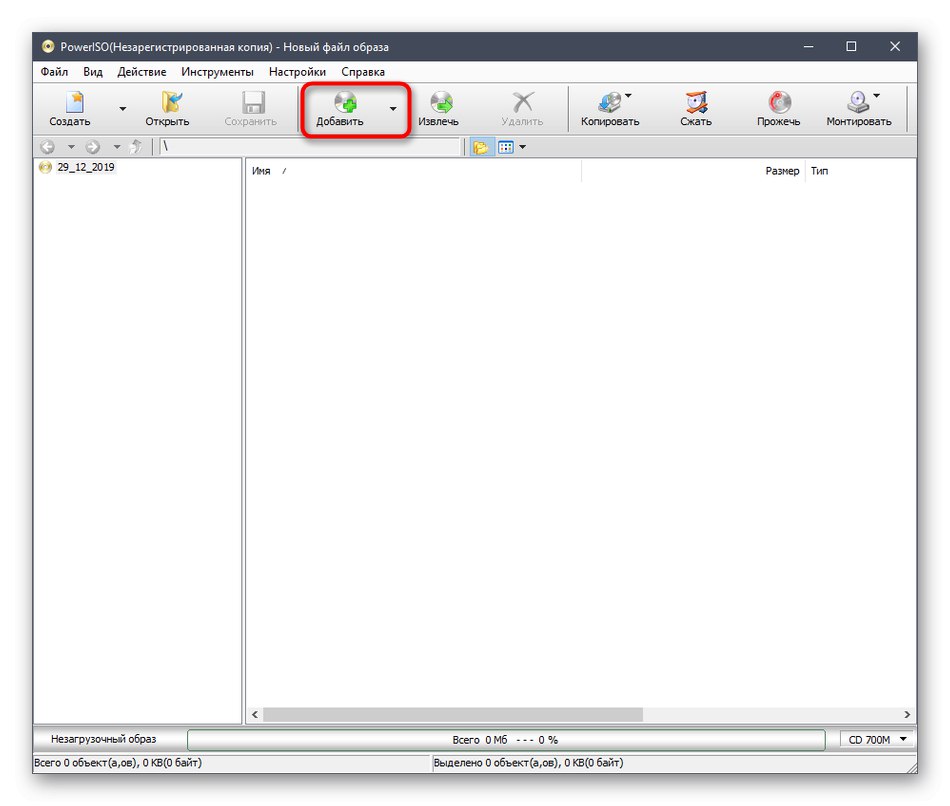Sort by the Тип column header
Image resolution: width=950 pixels, height=806 pixels.
click(820, 171)
